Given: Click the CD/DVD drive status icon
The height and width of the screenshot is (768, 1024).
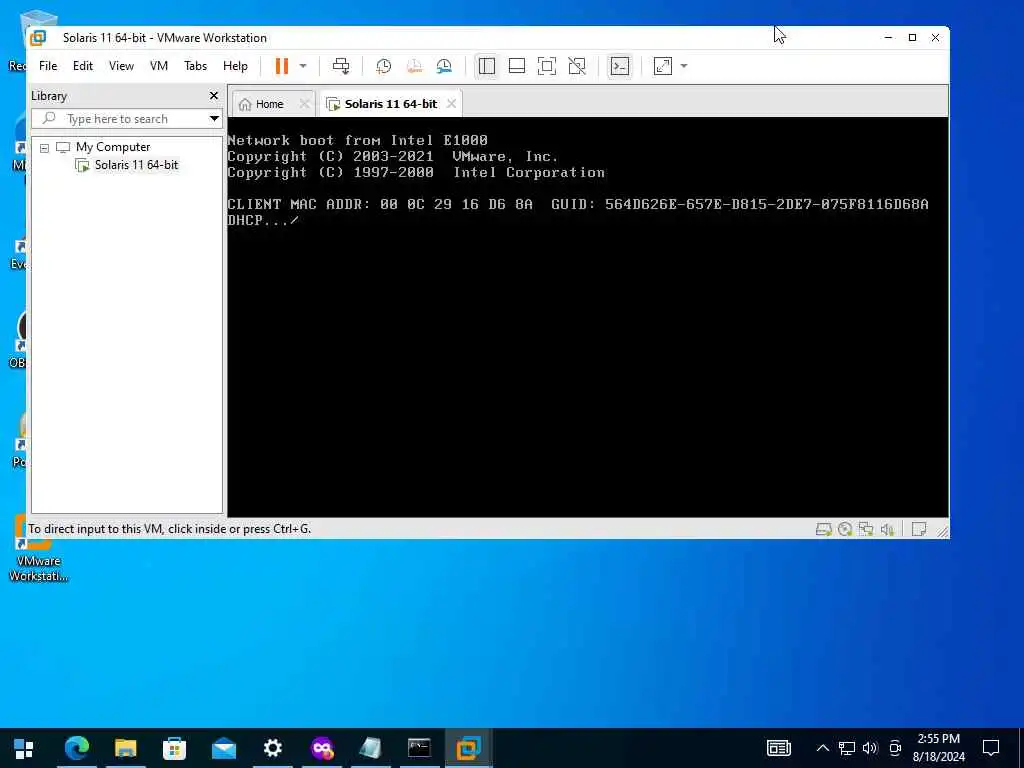Looking at the screenshot, I should 845,529.
